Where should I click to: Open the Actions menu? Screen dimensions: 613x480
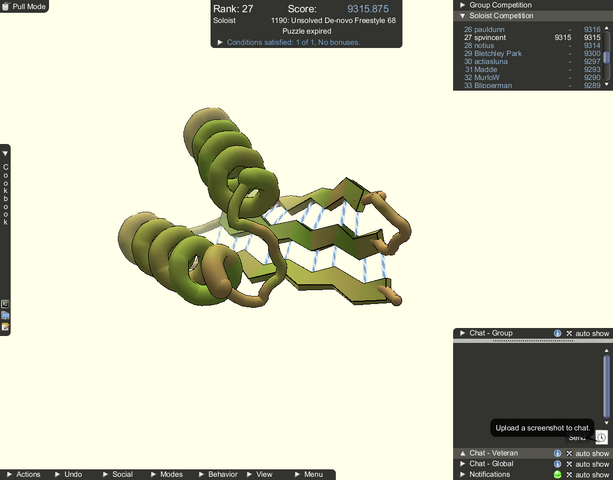(23, 474)
